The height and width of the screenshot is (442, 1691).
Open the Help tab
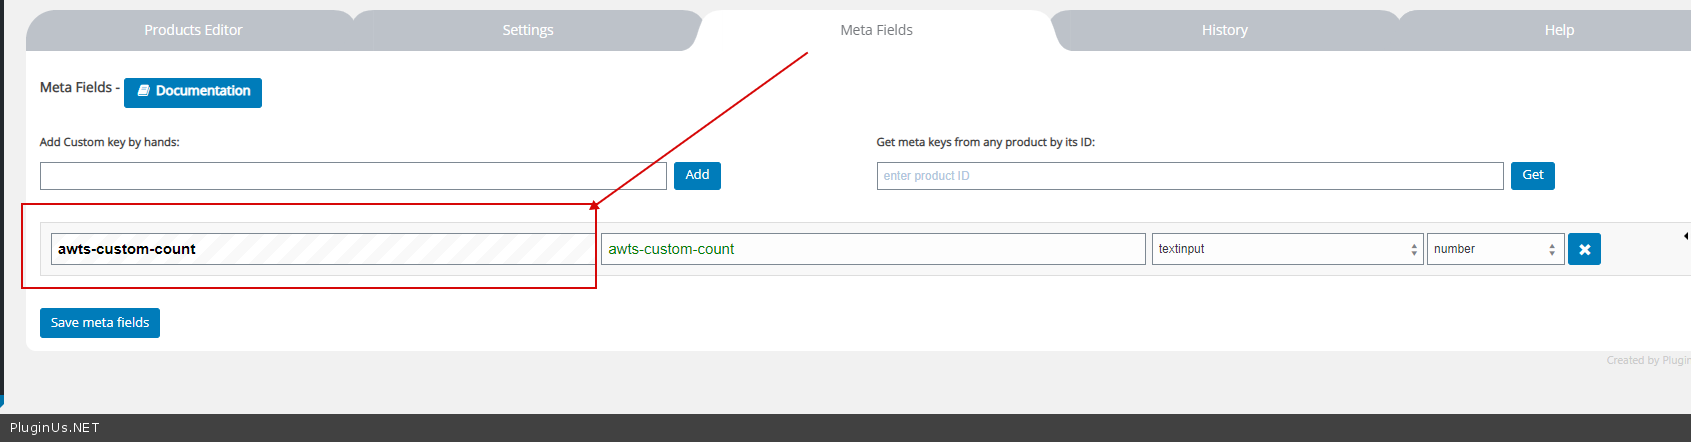coord(1558,30)
